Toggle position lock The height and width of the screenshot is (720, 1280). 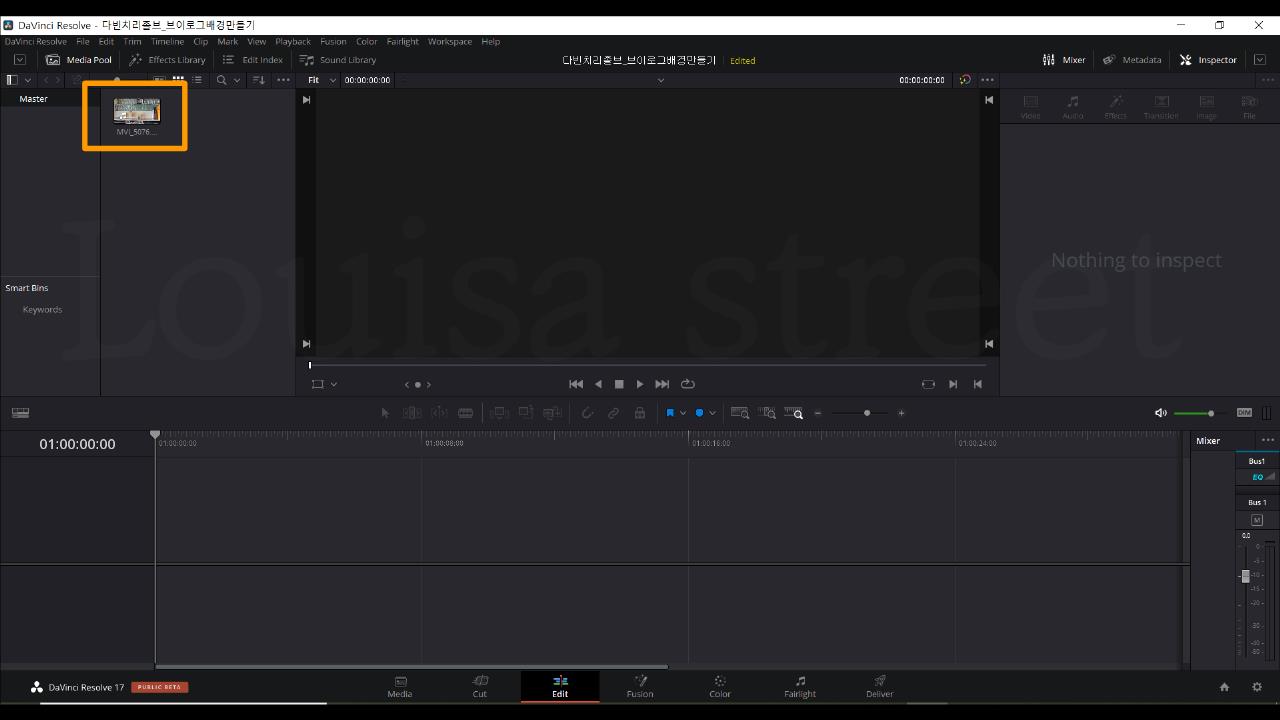[x=640, y=413]
